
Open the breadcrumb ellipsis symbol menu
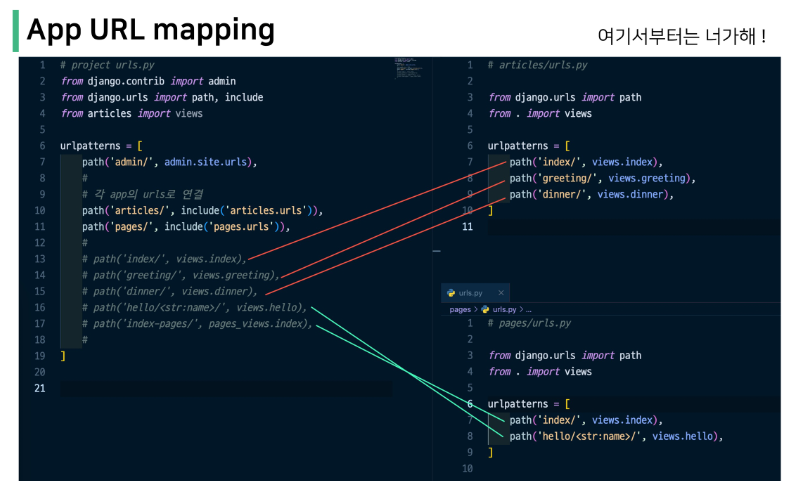coord(529,309)
